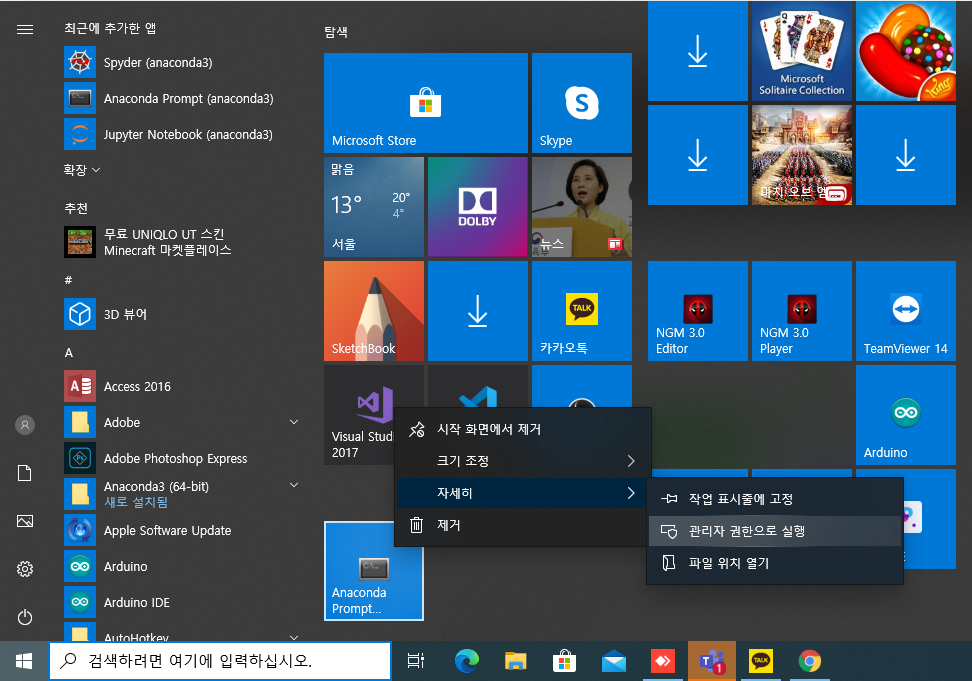Image resolution: width=972 pixels, height=681 pixels.
Task: Open Microsoft Solitaire Collection tile
Action: [802, 51]
